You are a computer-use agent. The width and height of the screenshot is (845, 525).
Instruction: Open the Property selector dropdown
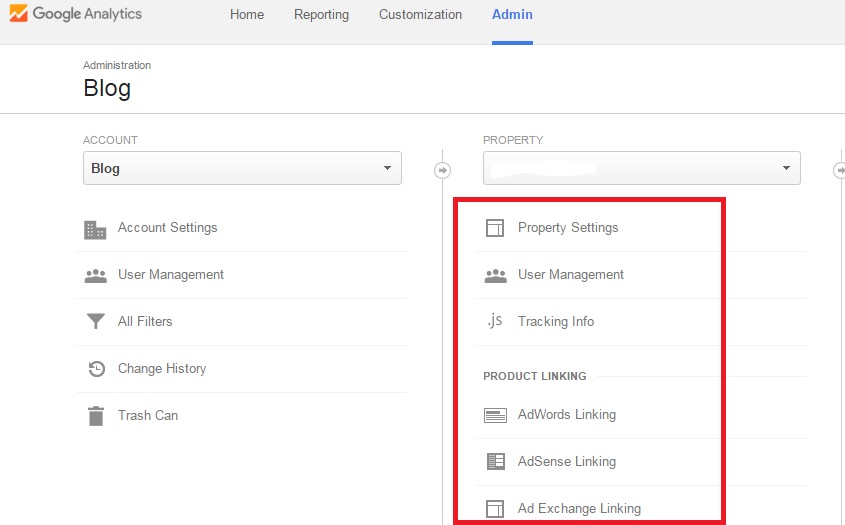[x=641, y=168]
